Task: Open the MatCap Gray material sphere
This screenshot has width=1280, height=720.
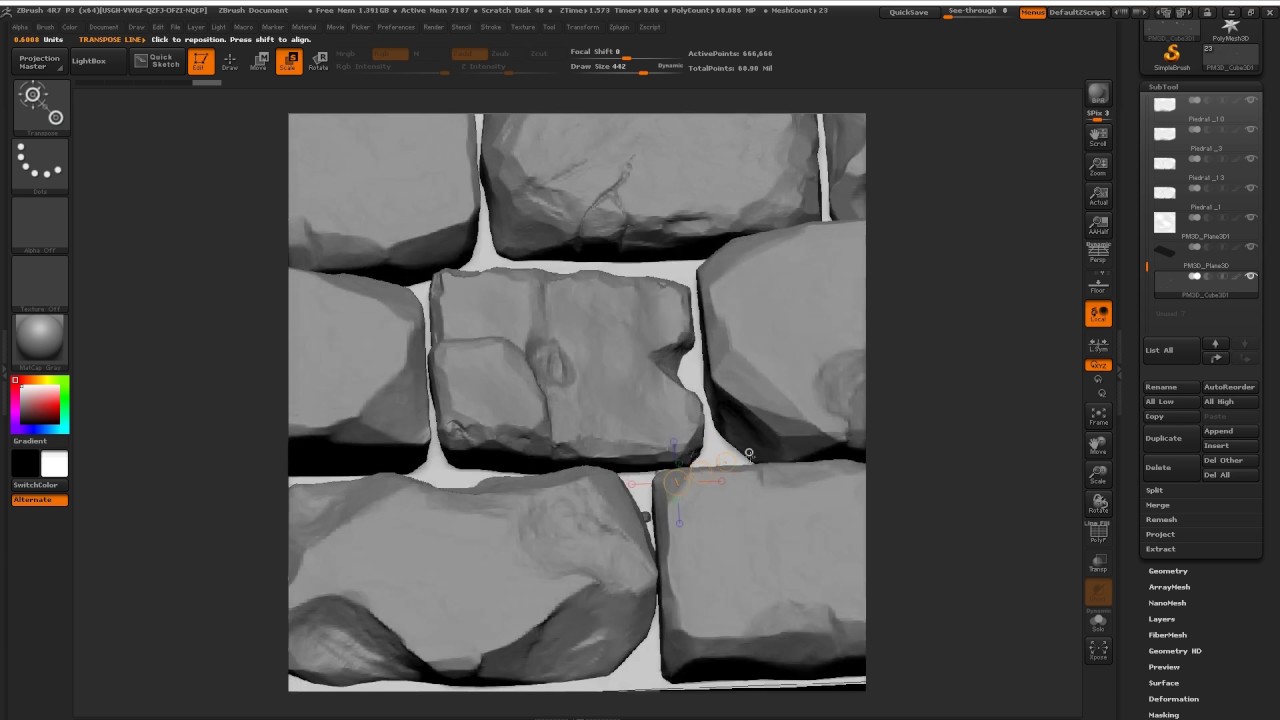Action: point(41,341)
